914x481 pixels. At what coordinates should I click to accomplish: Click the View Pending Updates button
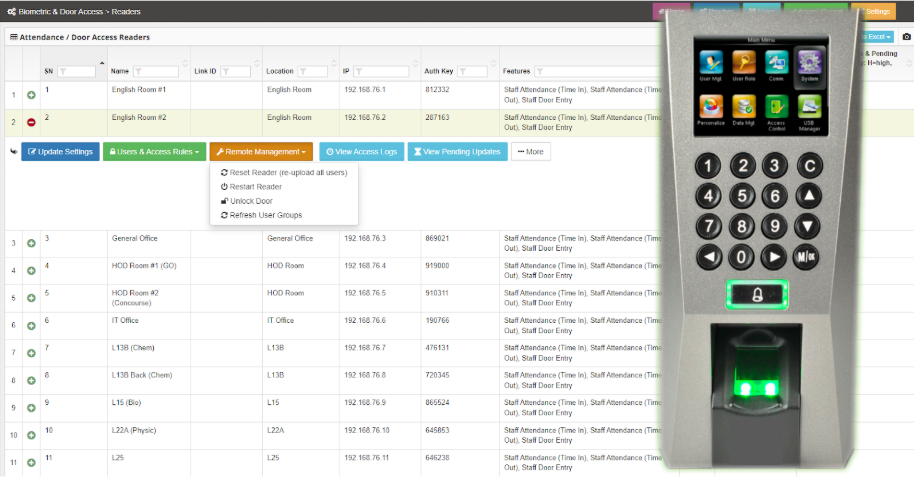tap(458, 152)
